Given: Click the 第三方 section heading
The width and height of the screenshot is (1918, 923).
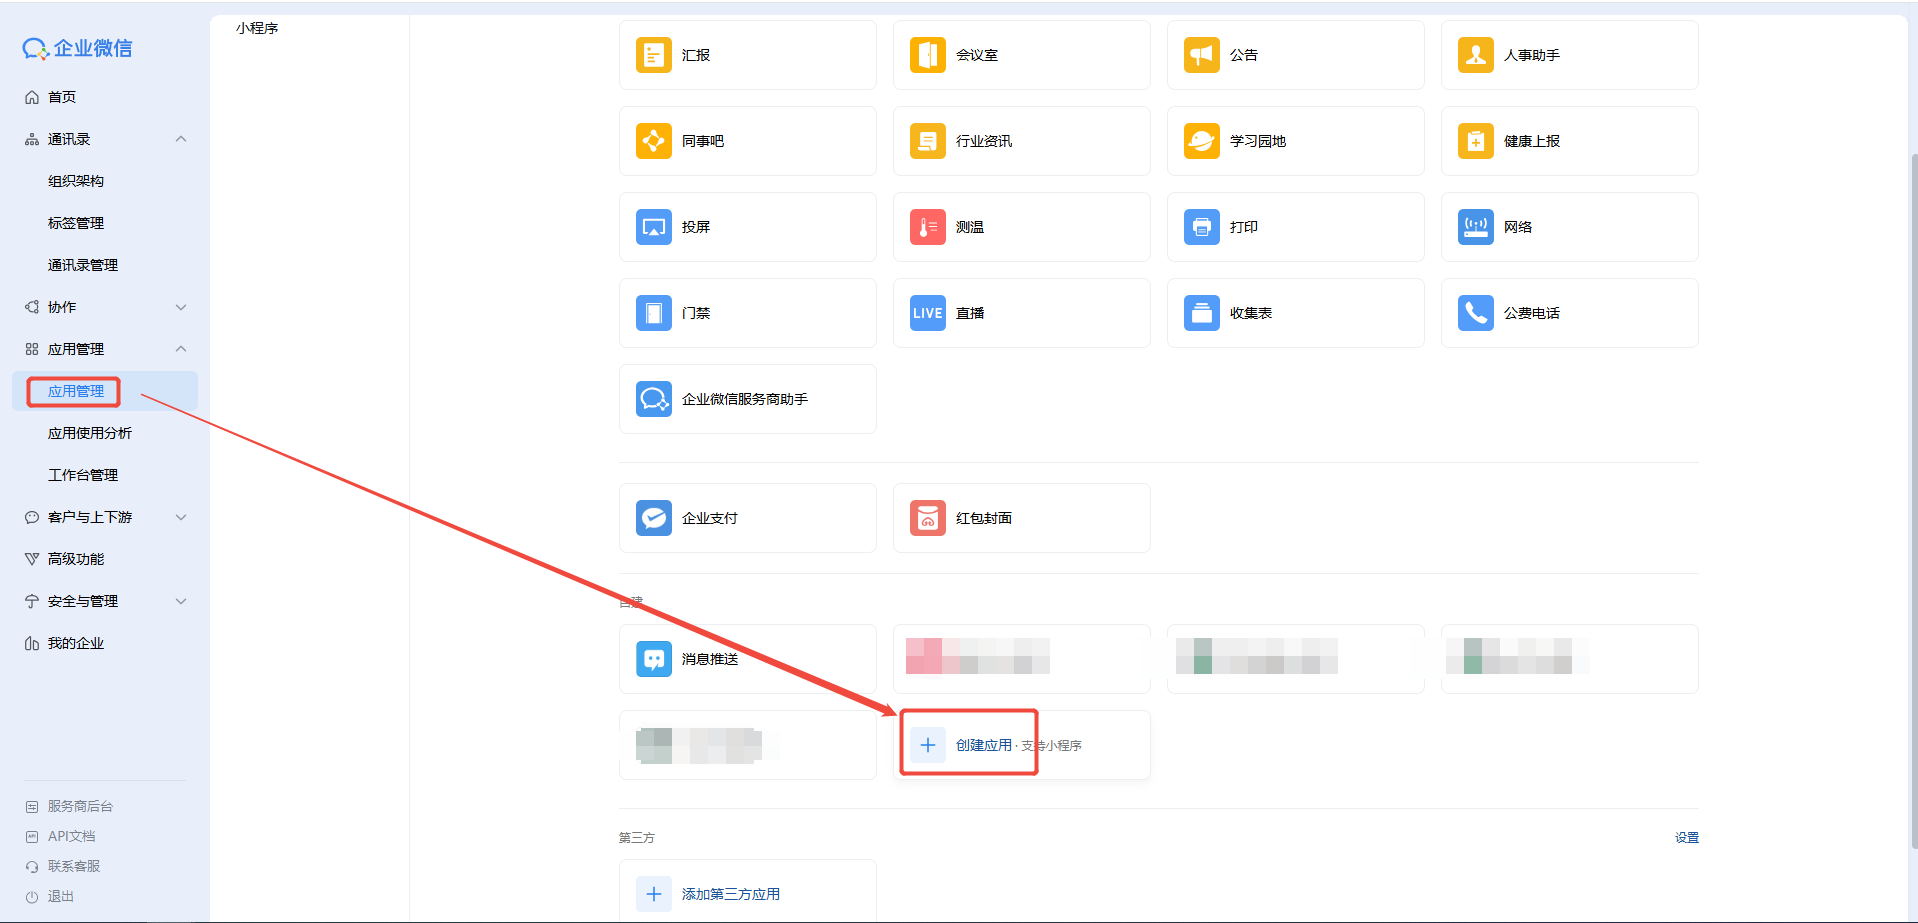Looking at the screenshot, I should (637, 838).
